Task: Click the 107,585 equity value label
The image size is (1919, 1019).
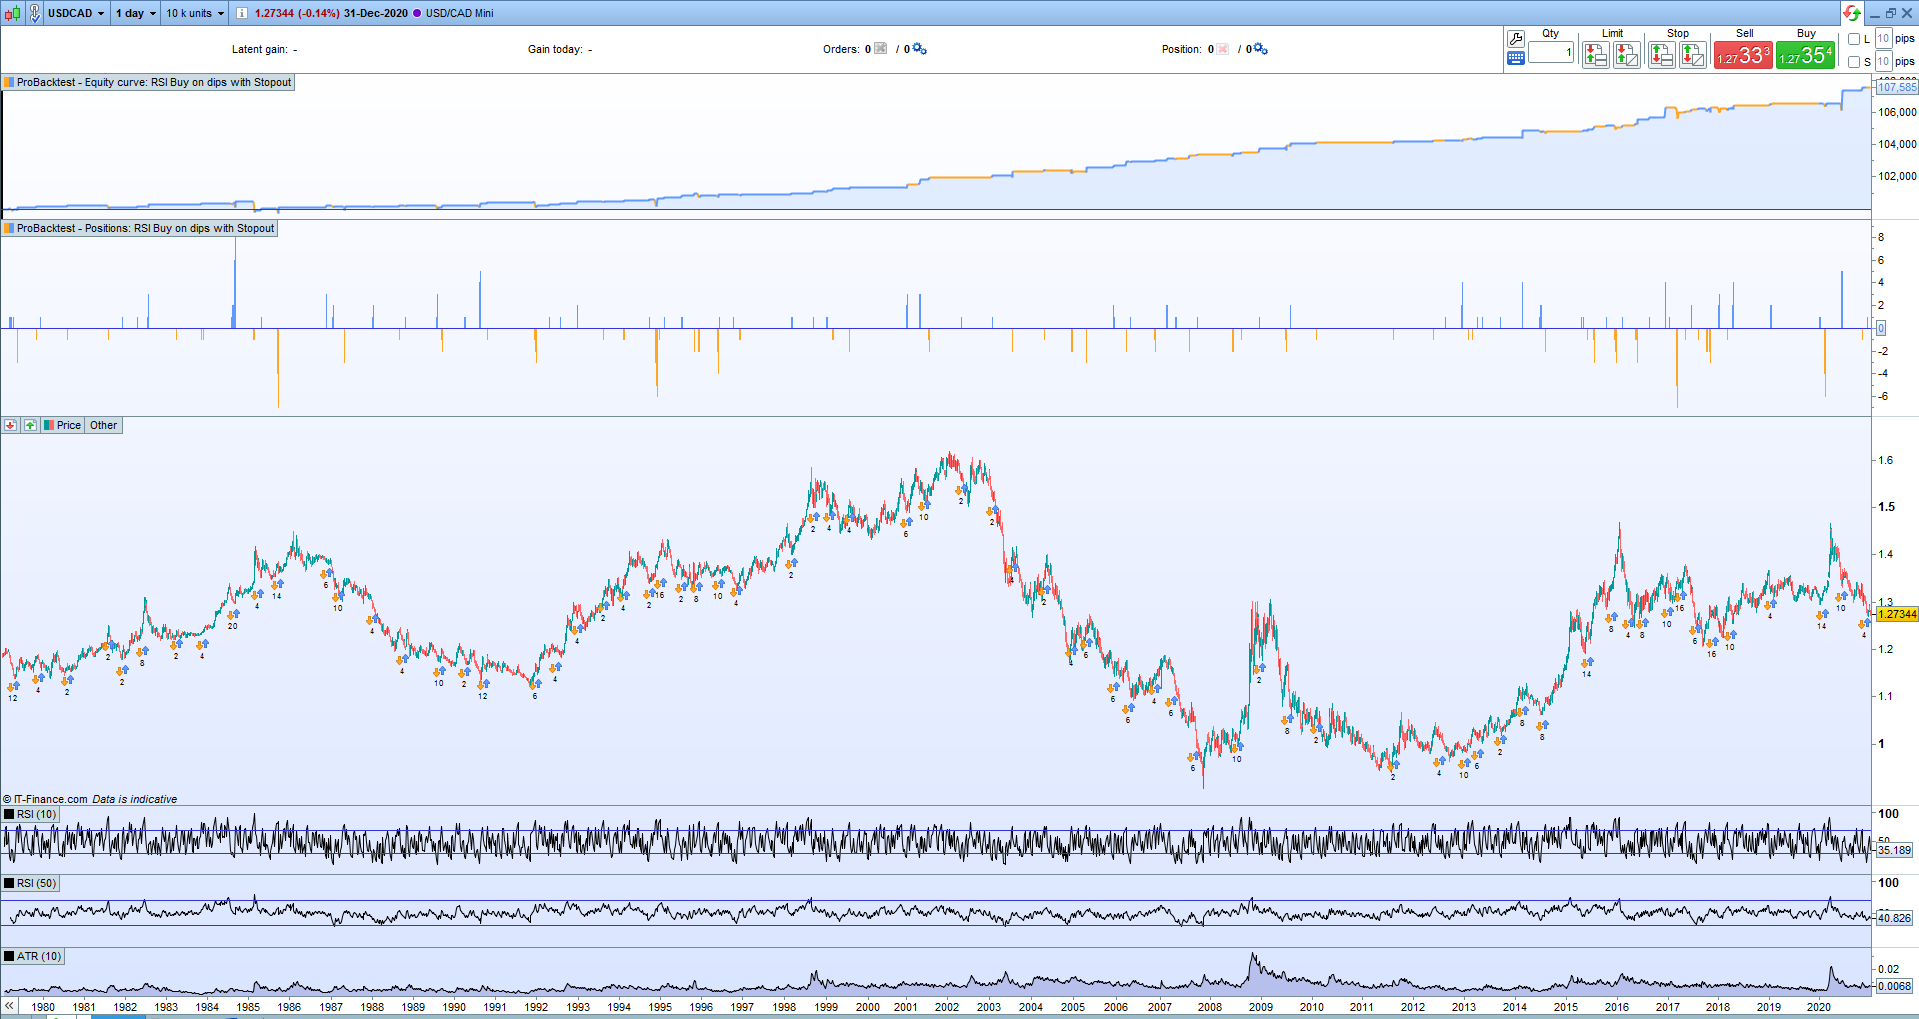Action: 1897,87
